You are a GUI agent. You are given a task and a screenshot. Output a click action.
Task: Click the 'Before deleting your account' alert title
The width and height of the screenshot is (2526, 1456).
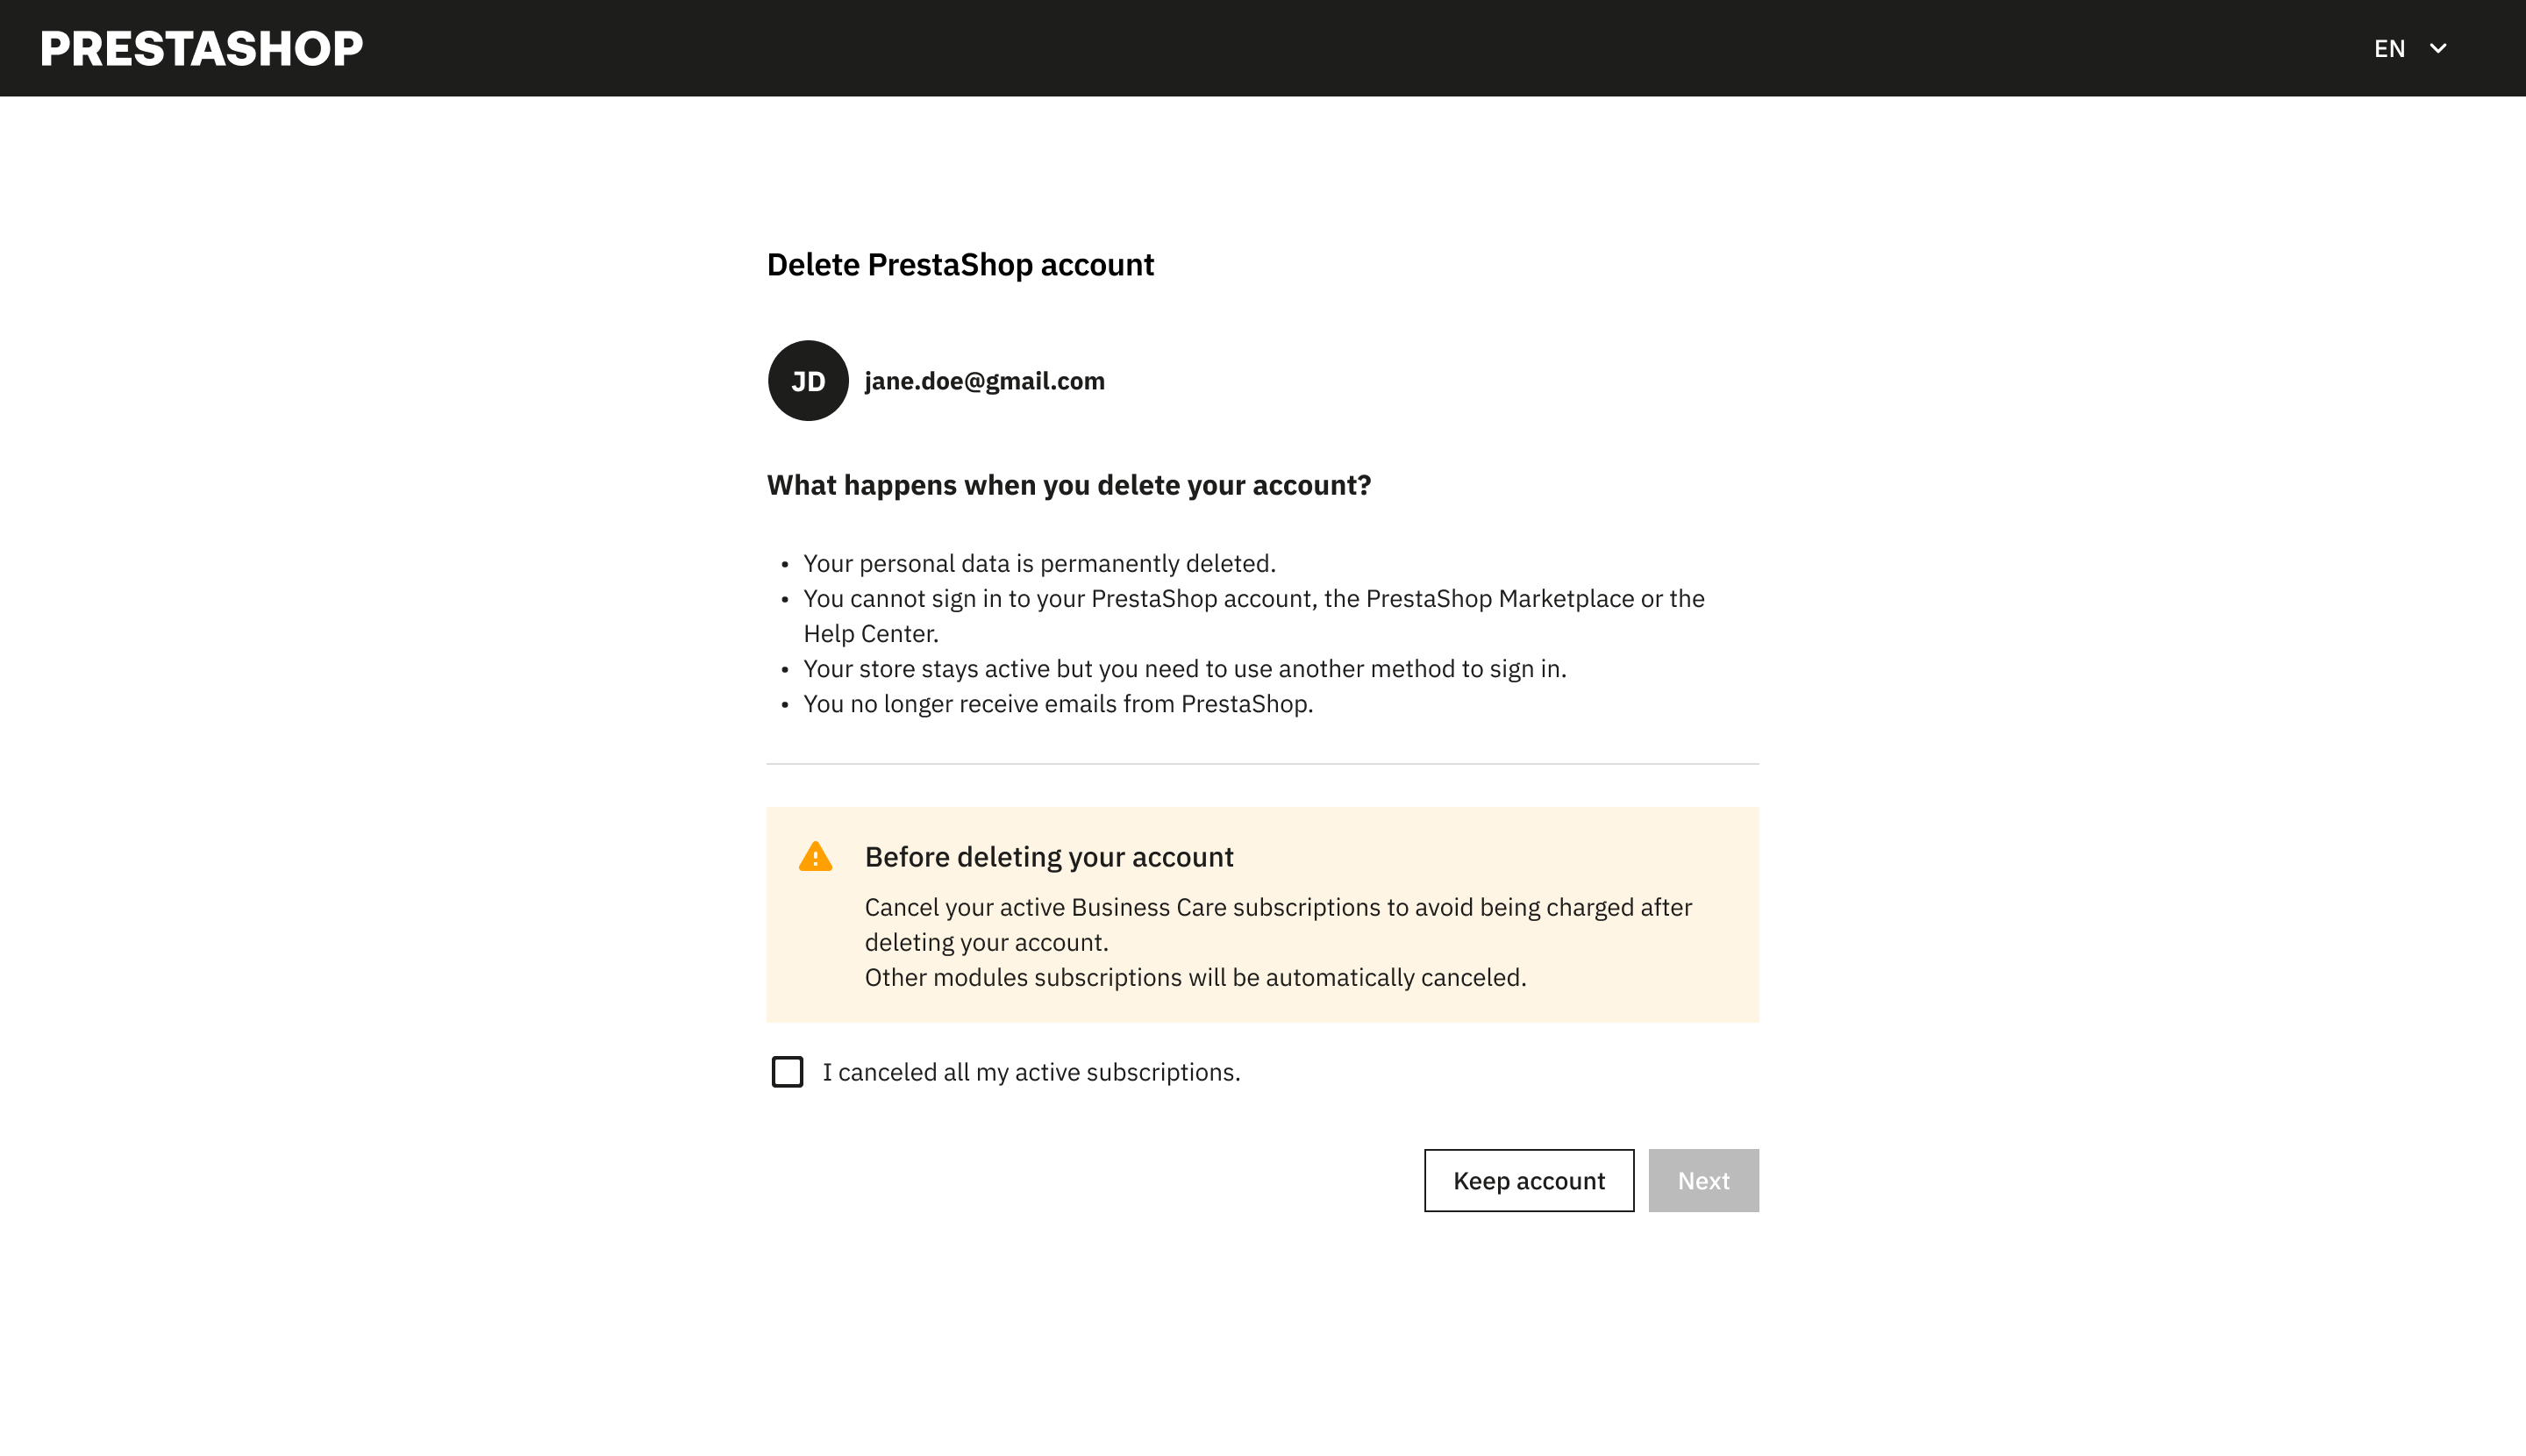(1049, 857)
